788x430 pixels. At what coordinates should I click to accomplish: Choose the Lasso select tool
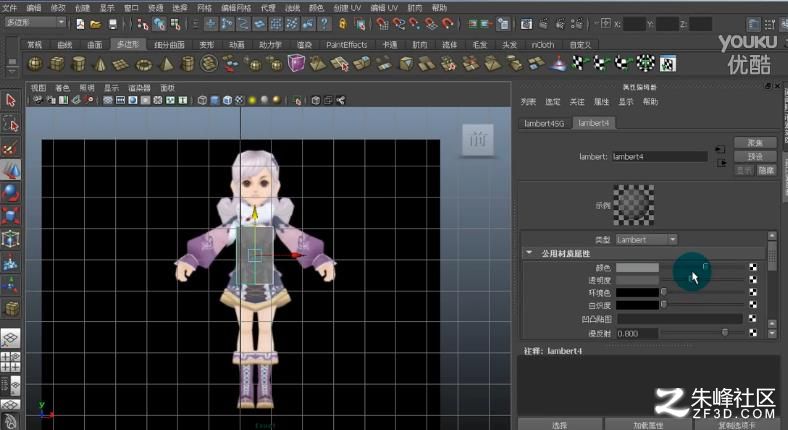(11, 124)
